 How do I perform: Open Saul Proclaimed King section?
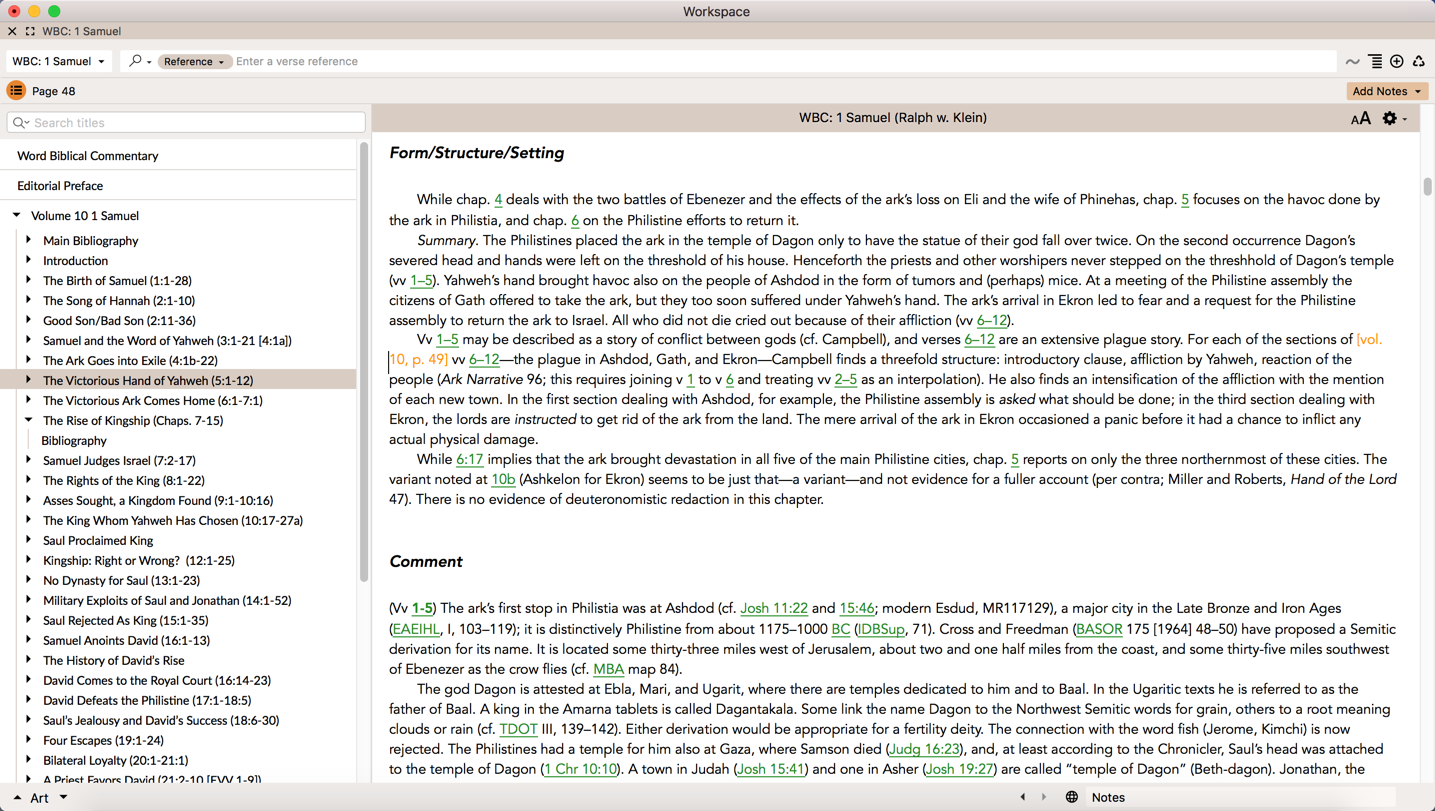click(98, 541)
